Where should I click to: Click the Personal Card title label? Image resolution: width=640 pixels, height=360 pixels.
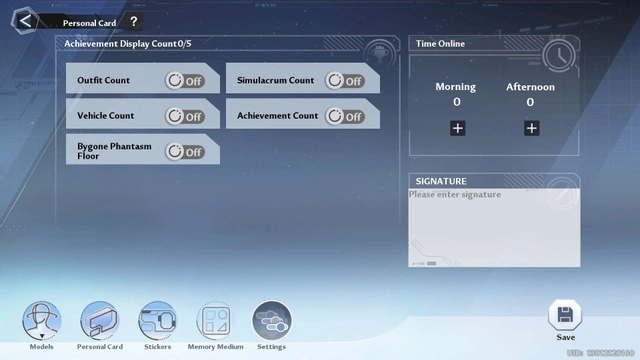click(89, 23)
